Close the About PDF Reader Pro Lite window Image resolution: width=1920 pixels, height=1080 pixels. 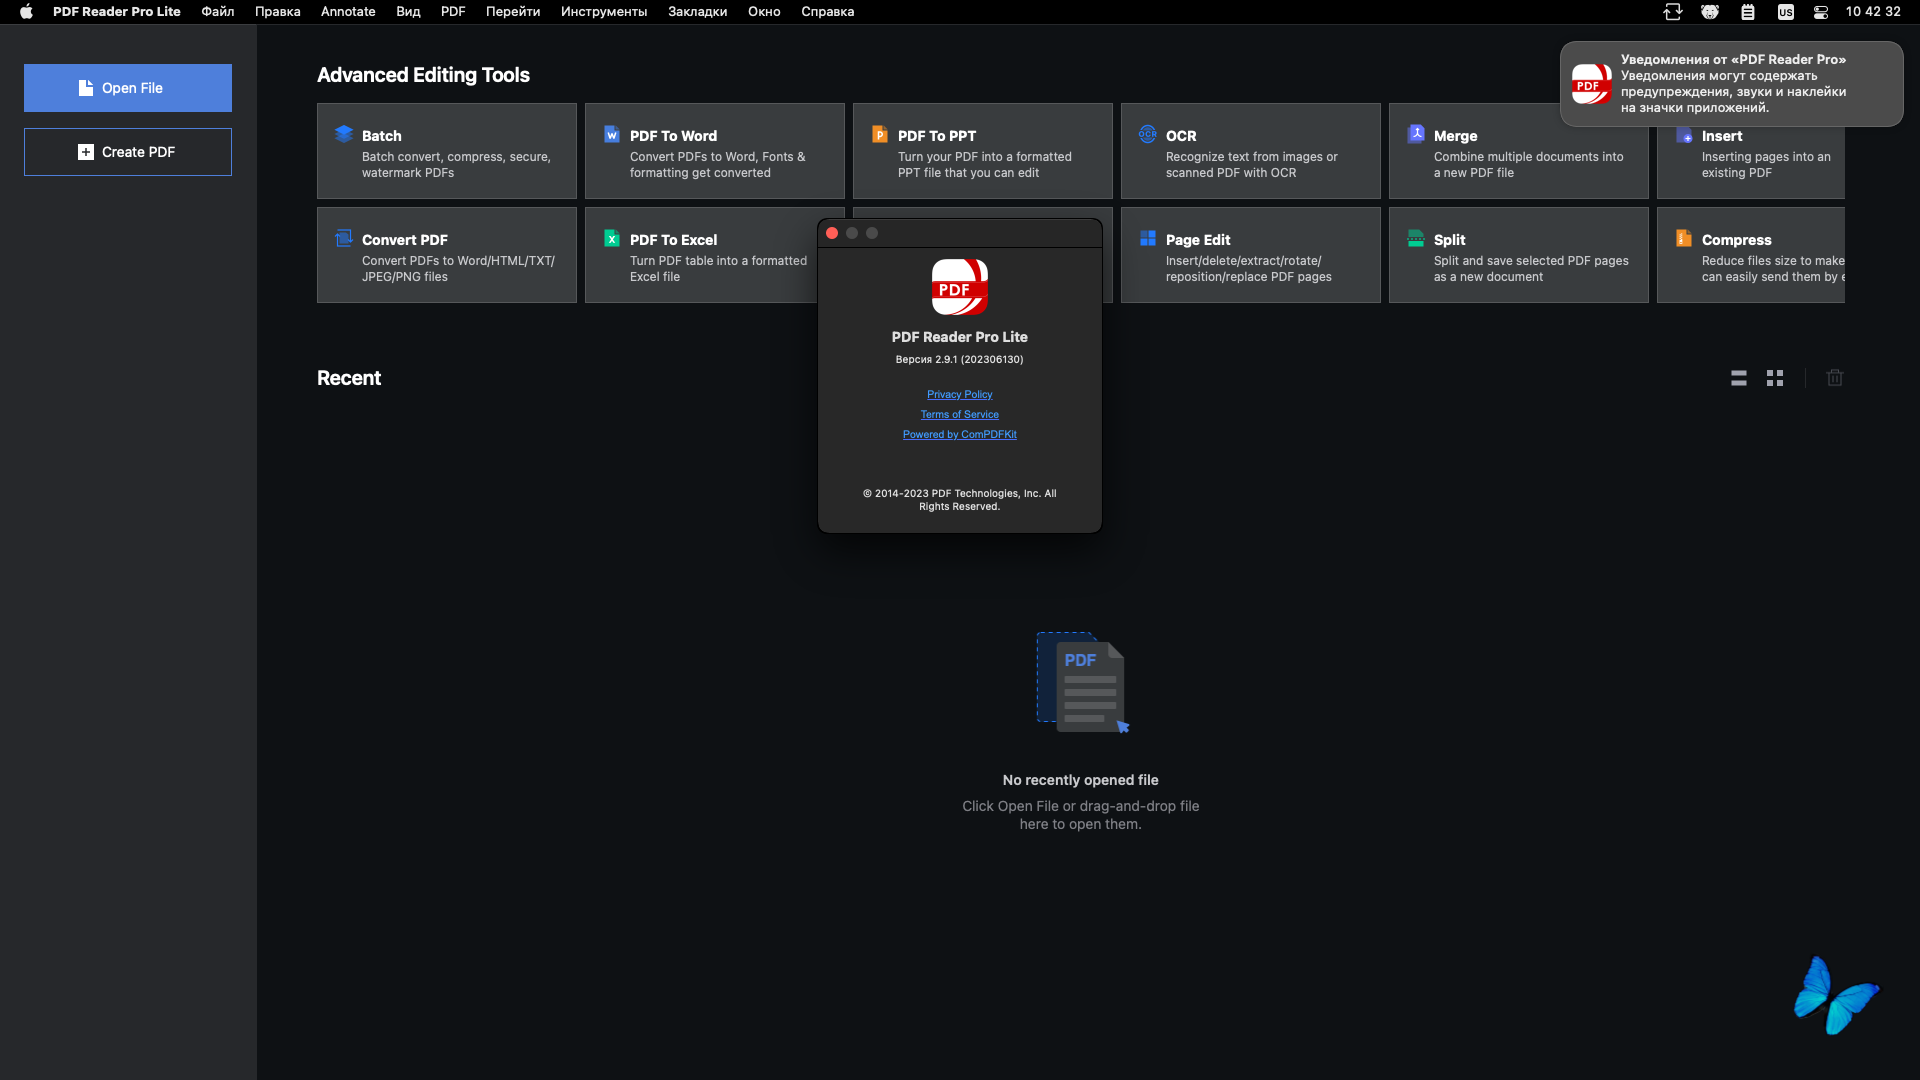coord(832,233)
